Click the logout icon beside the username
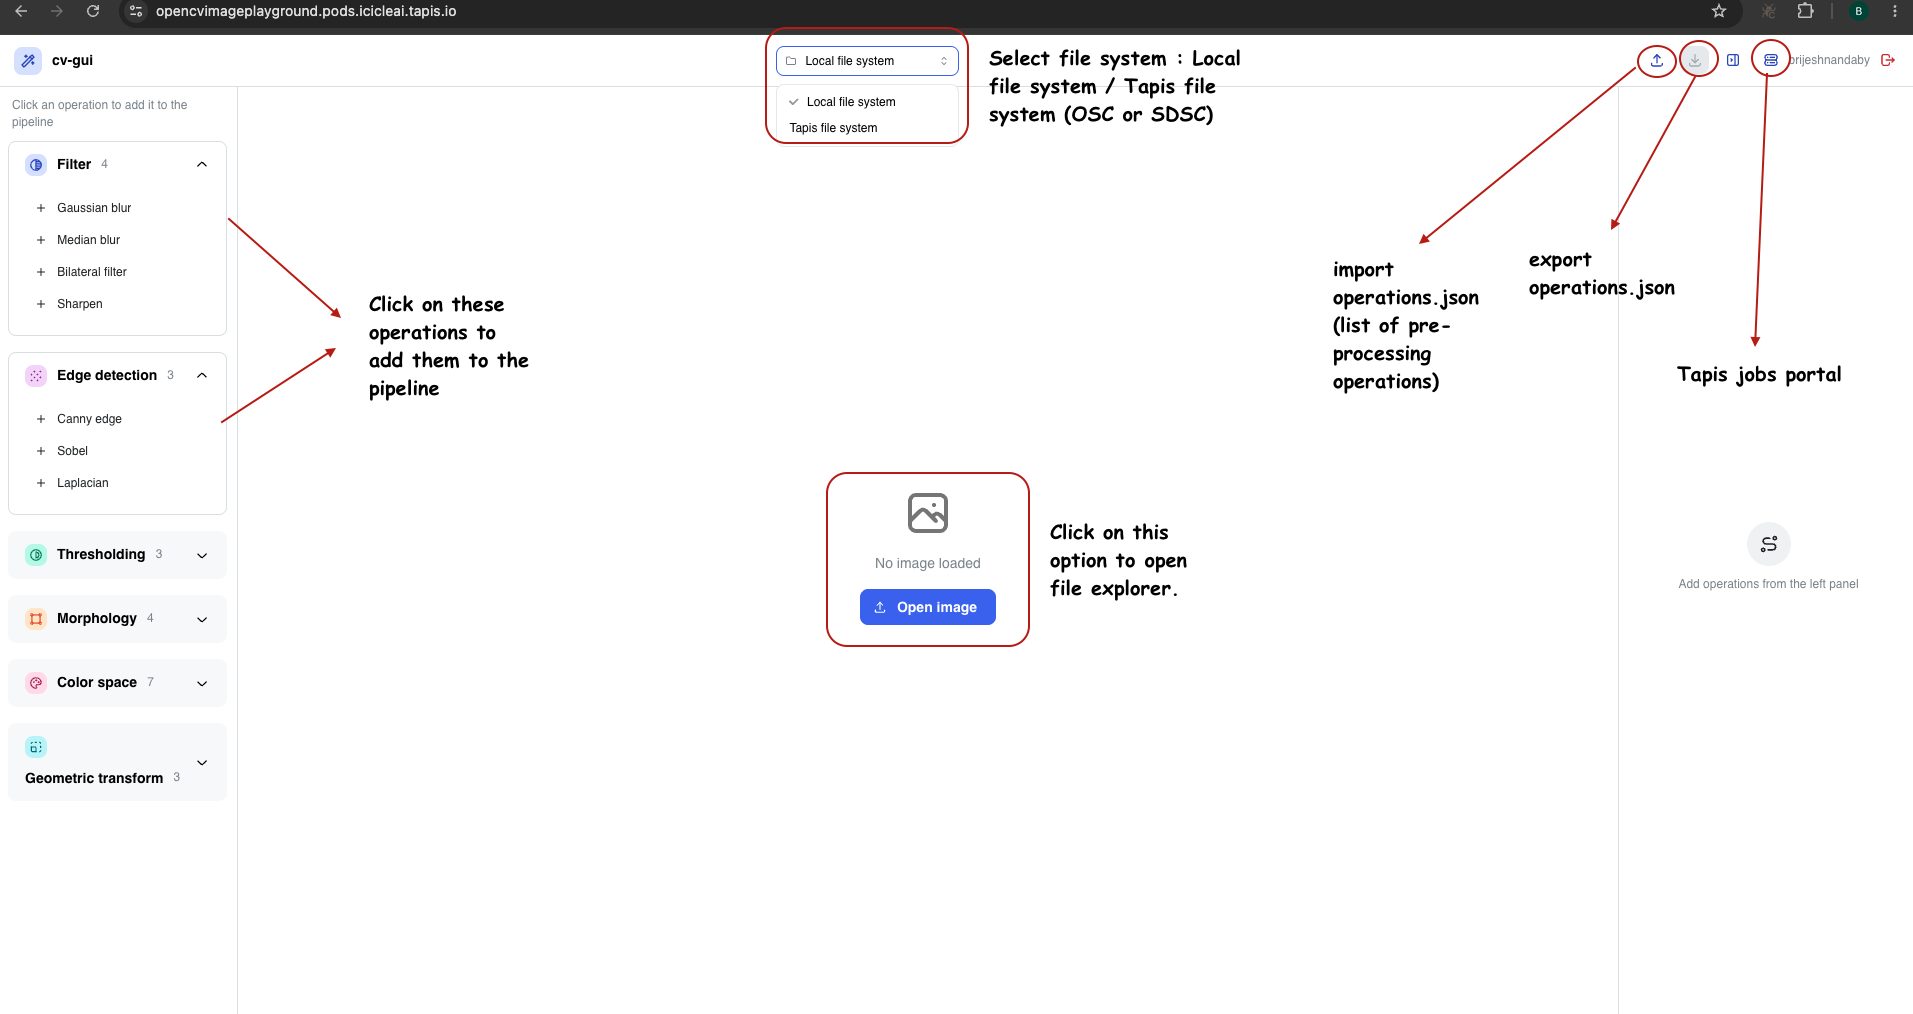The image size is (1913, 1014). [x=1888, y=60]
